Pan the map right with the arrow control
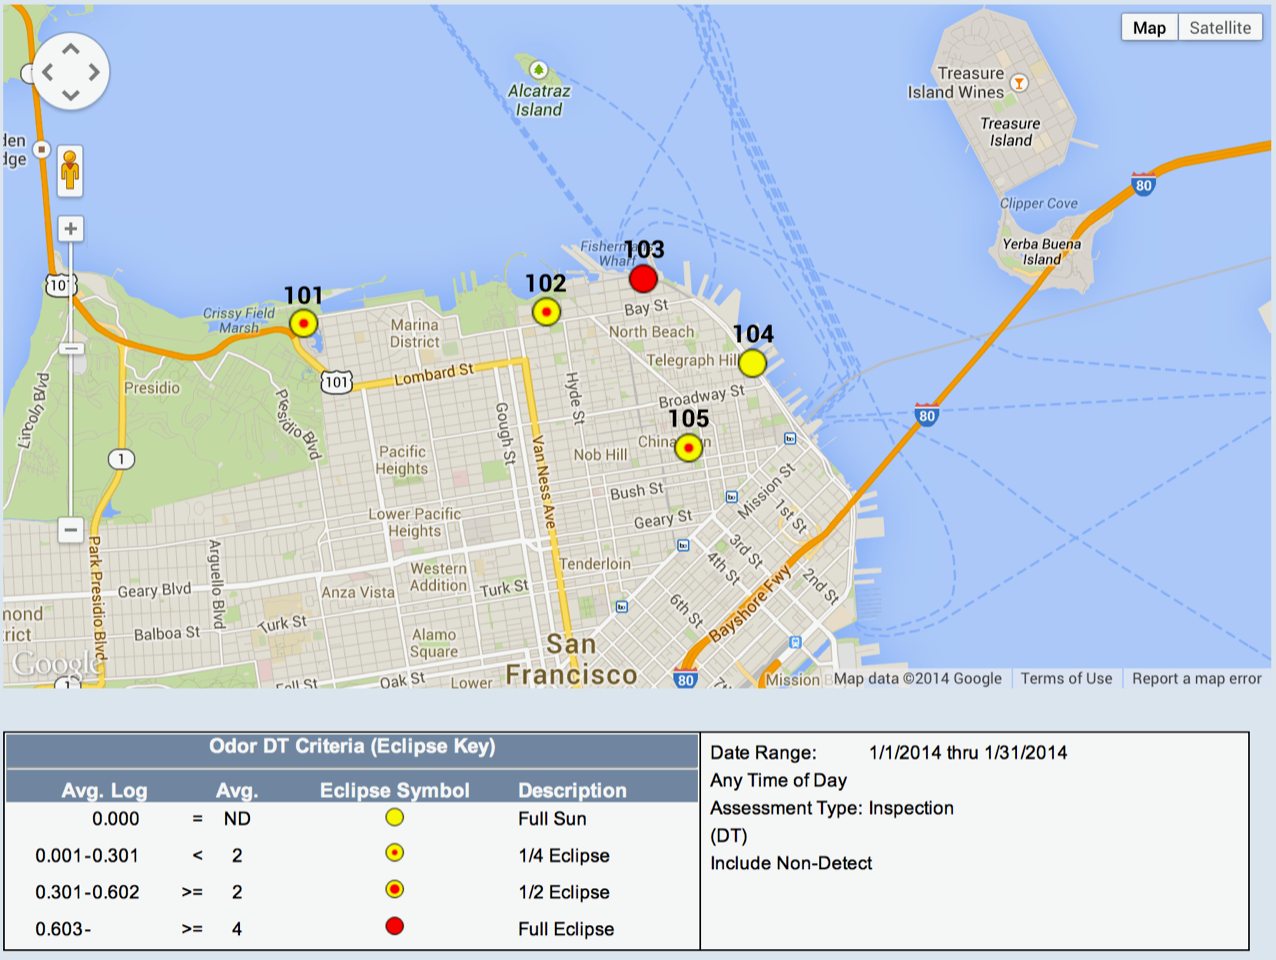 coord(94,72)
